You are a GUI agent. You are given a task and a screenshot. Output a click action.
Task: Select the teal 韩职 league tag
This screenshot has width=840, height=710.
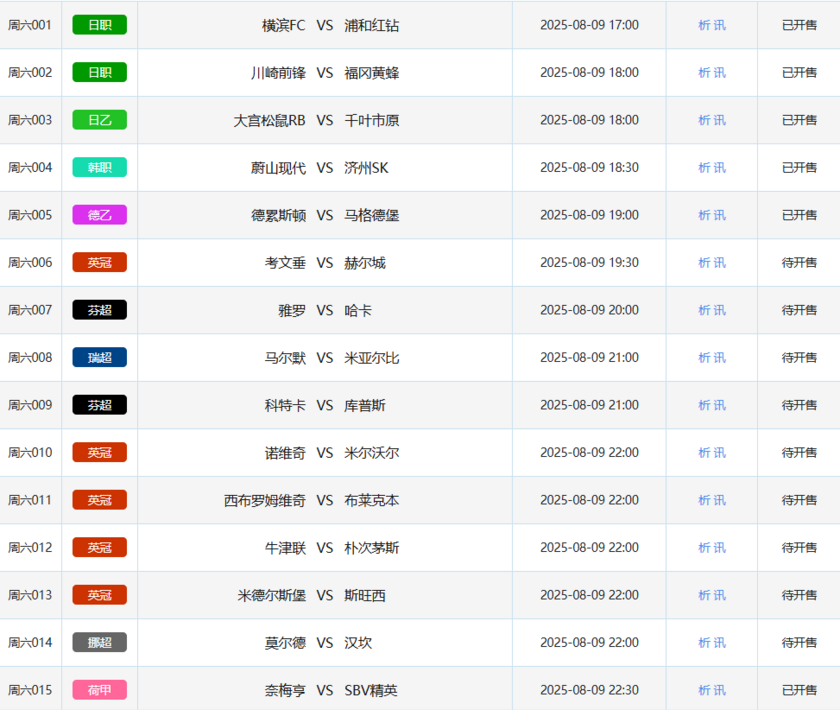pos(99,168)
